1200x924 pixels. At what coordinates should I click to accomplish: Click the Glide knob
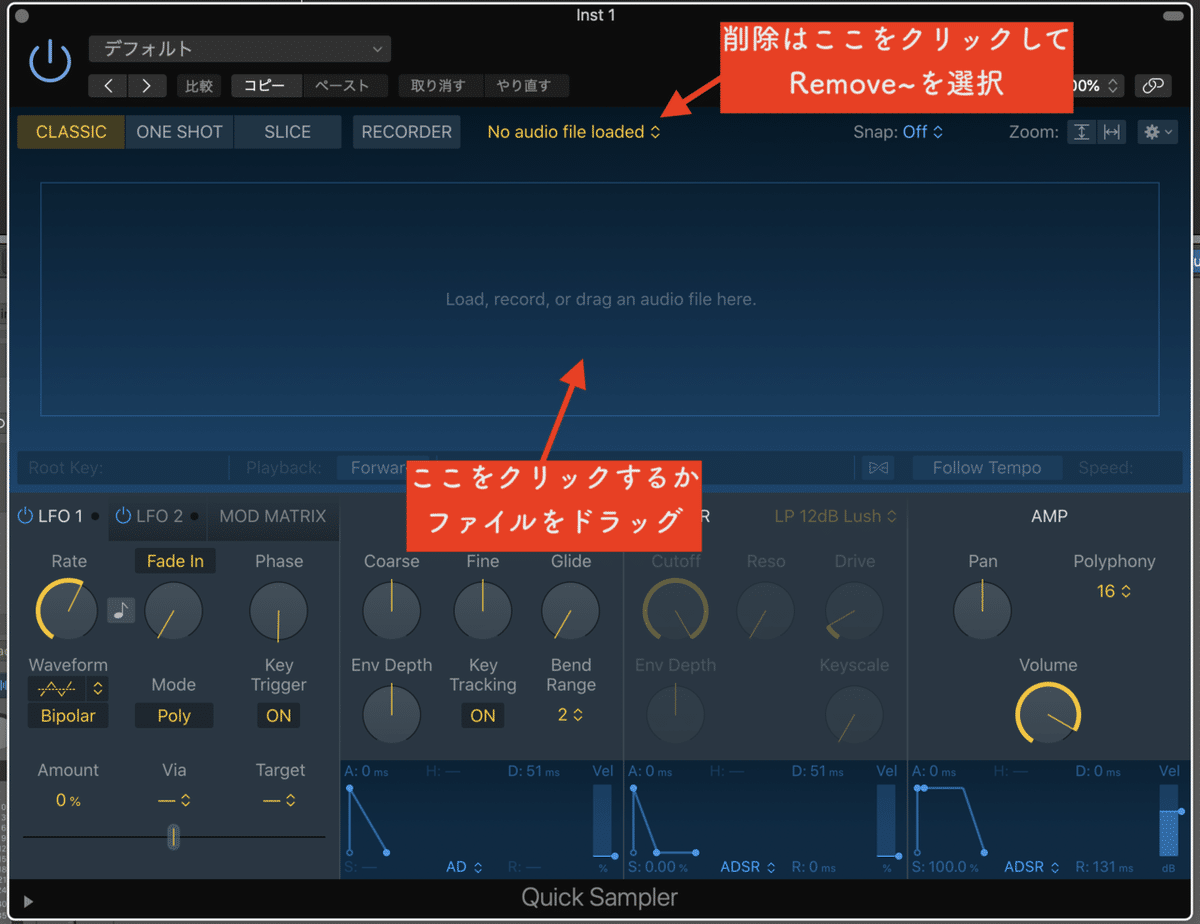571,611
